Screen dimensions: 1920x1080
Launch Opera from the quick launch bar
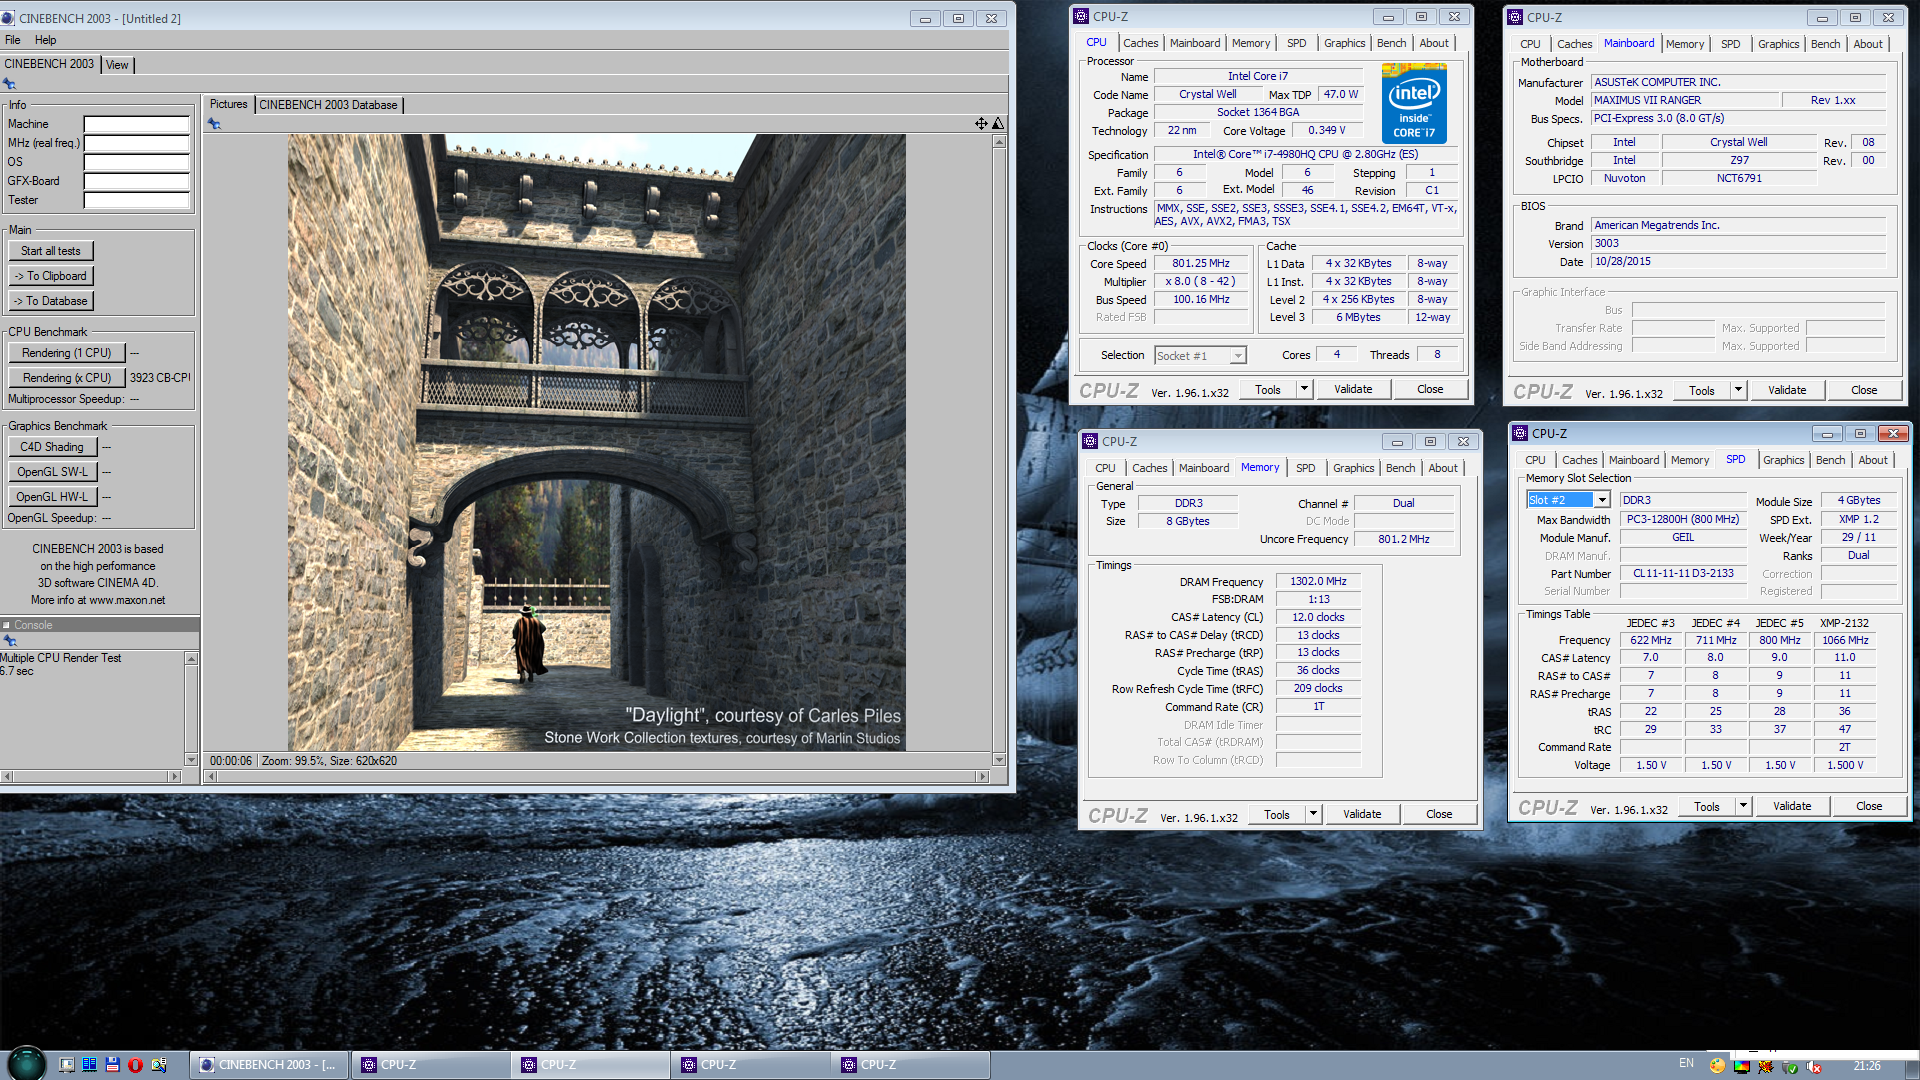135,1065
